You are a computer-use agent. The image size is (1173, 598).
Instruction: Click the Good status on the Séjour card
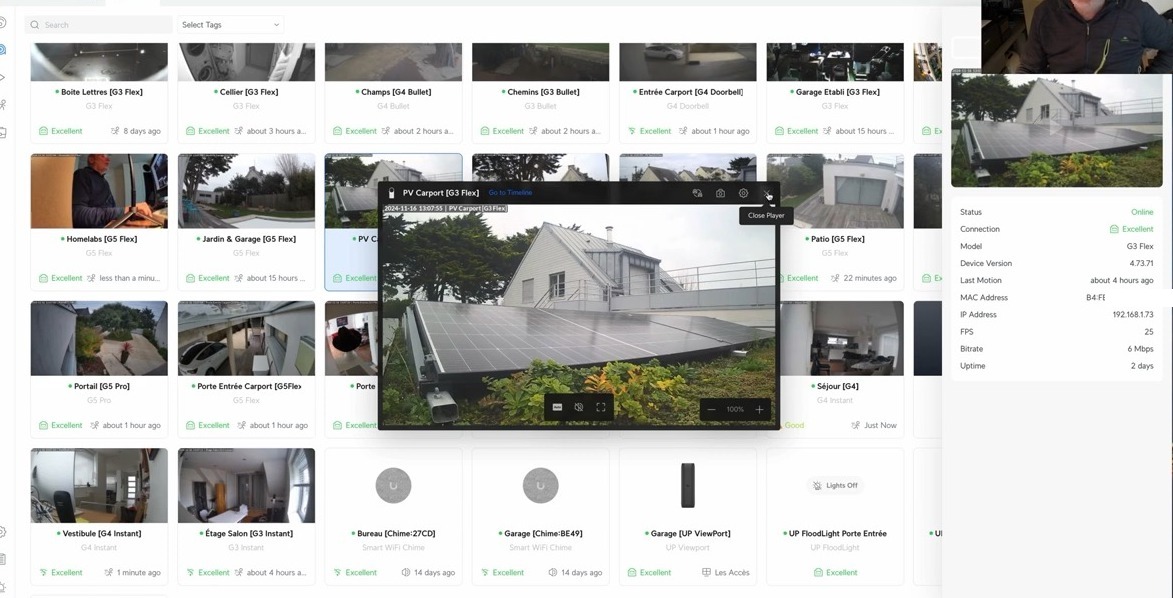(794, 425)
